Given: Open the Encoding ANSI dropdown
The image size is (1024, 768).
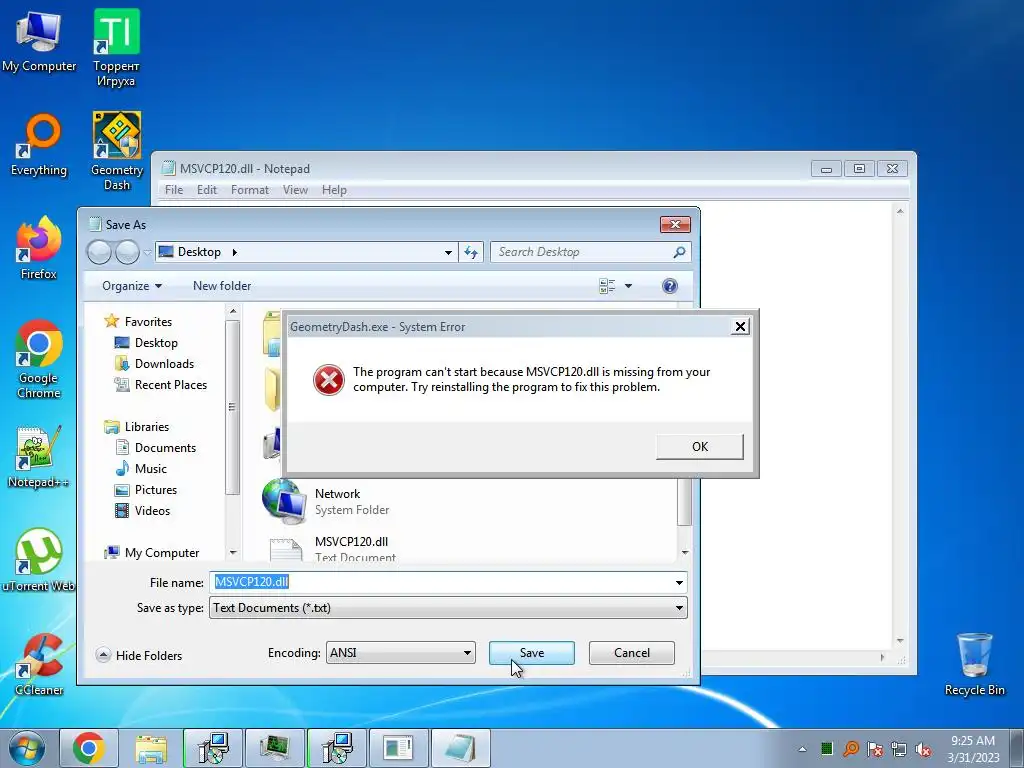Looking at the screenshot, I should pyautogui.click(x=400, y=652).
